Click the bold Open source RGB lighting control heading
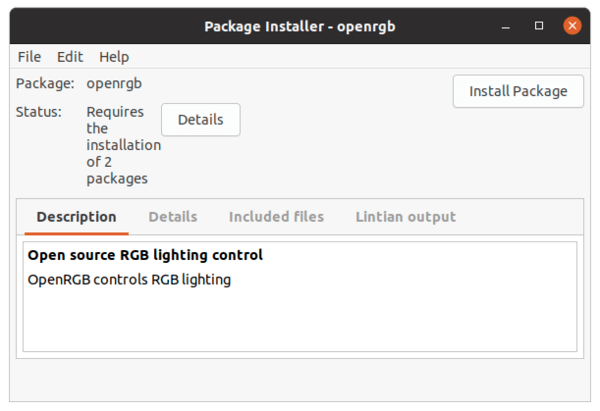 (145, 255)
